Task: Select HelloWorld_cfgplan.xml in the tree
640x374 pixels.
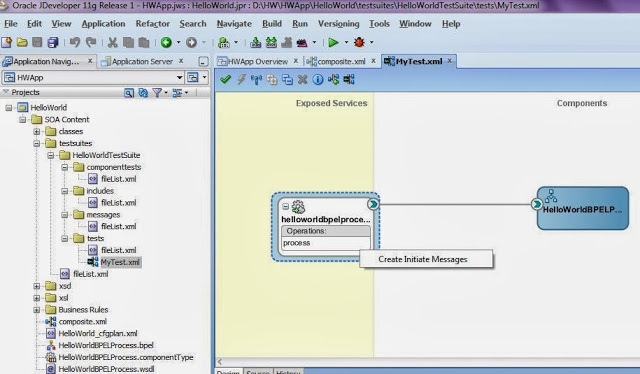Action: pyautogui.click(x=98, y=334)
